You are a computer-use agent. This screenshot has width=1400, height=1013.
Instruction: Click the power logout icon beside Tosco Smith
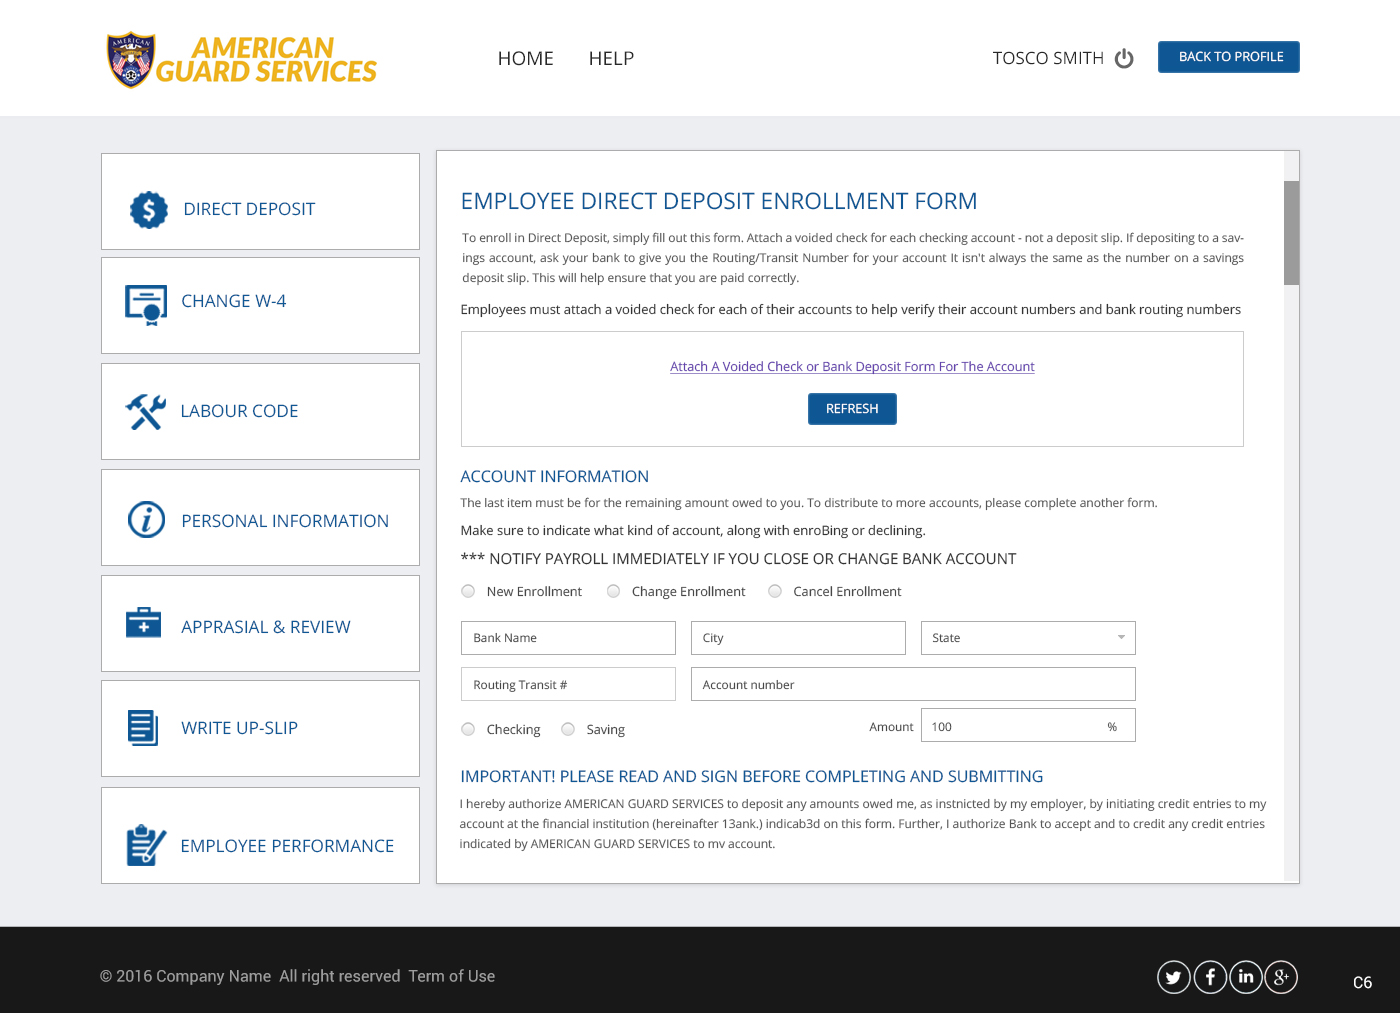(1124, 58)
